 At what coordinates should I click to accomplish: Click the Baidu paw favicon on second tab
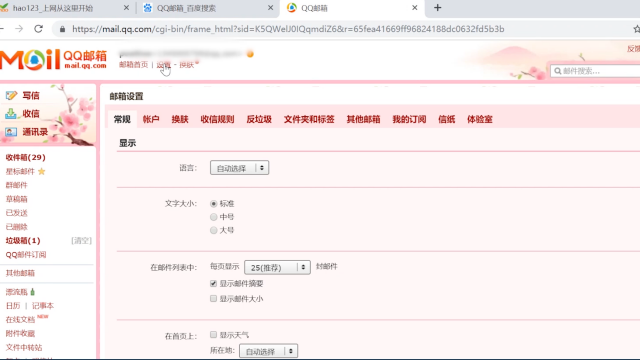click(x=148, y=8)
